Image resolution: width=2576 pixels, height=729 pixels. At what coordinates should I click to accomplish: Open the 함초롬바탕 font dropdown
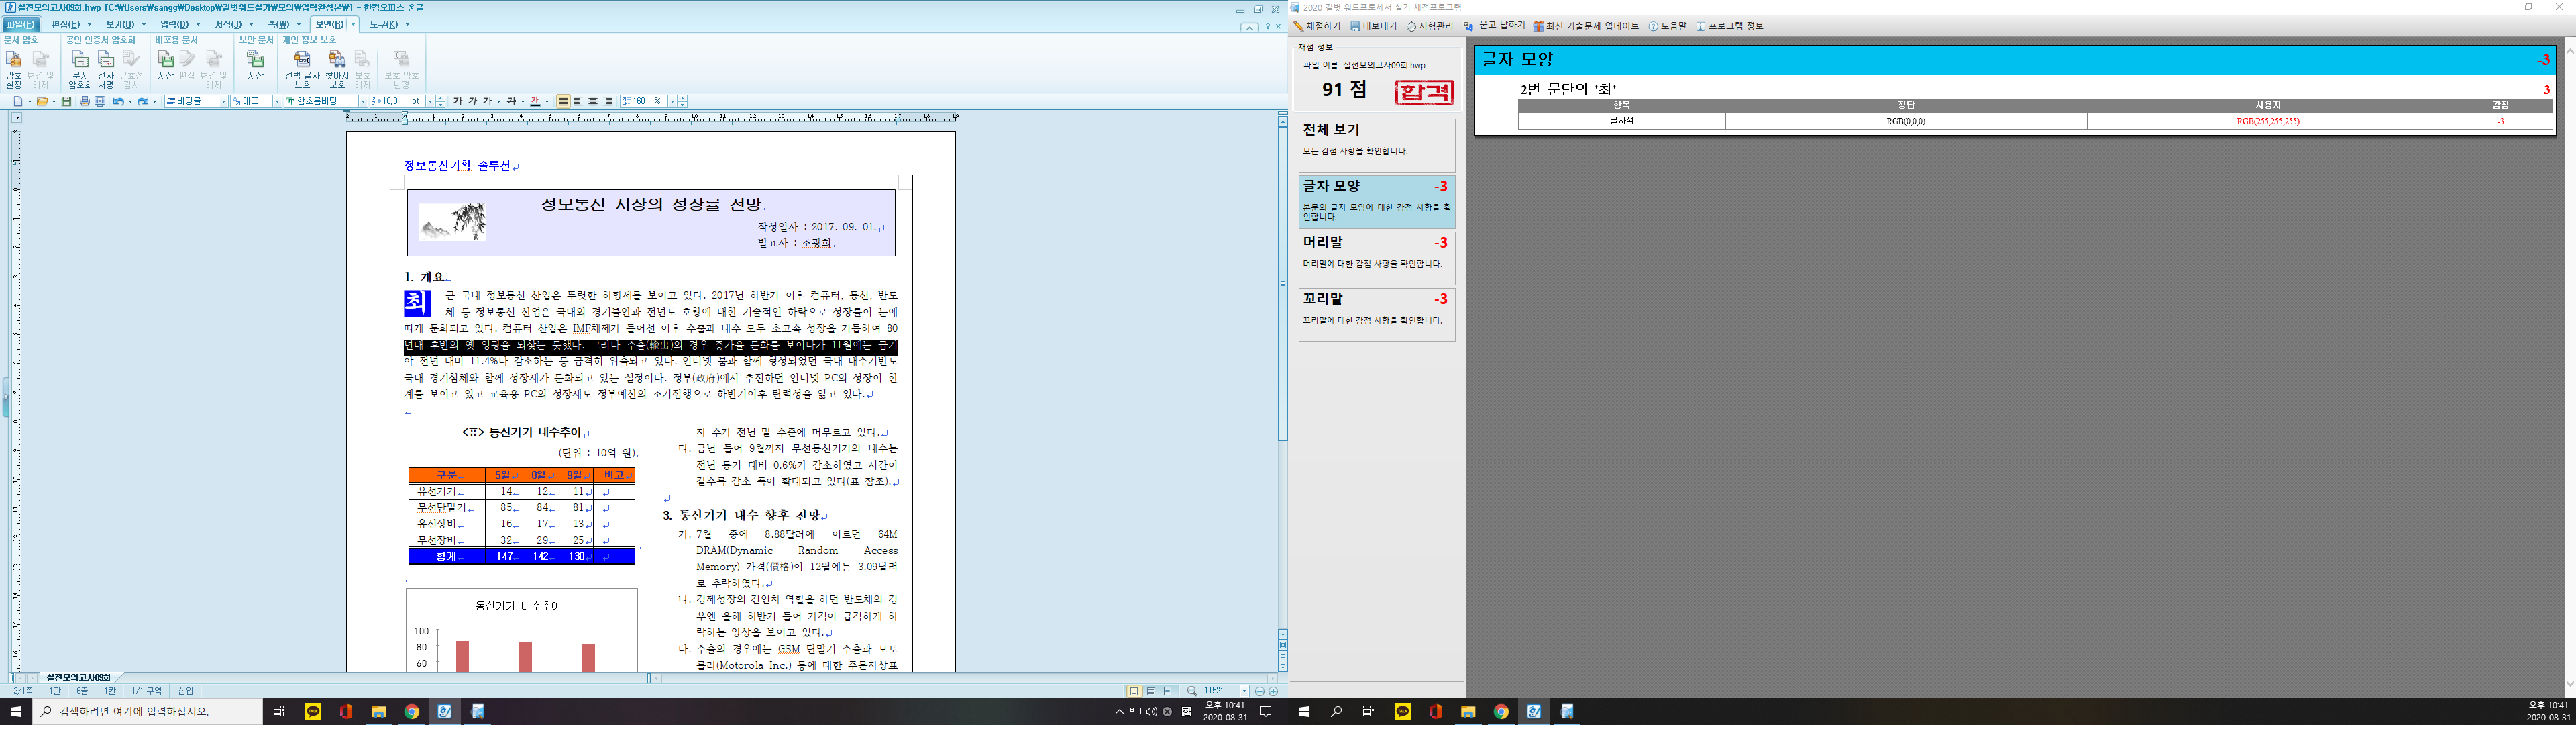363,101
